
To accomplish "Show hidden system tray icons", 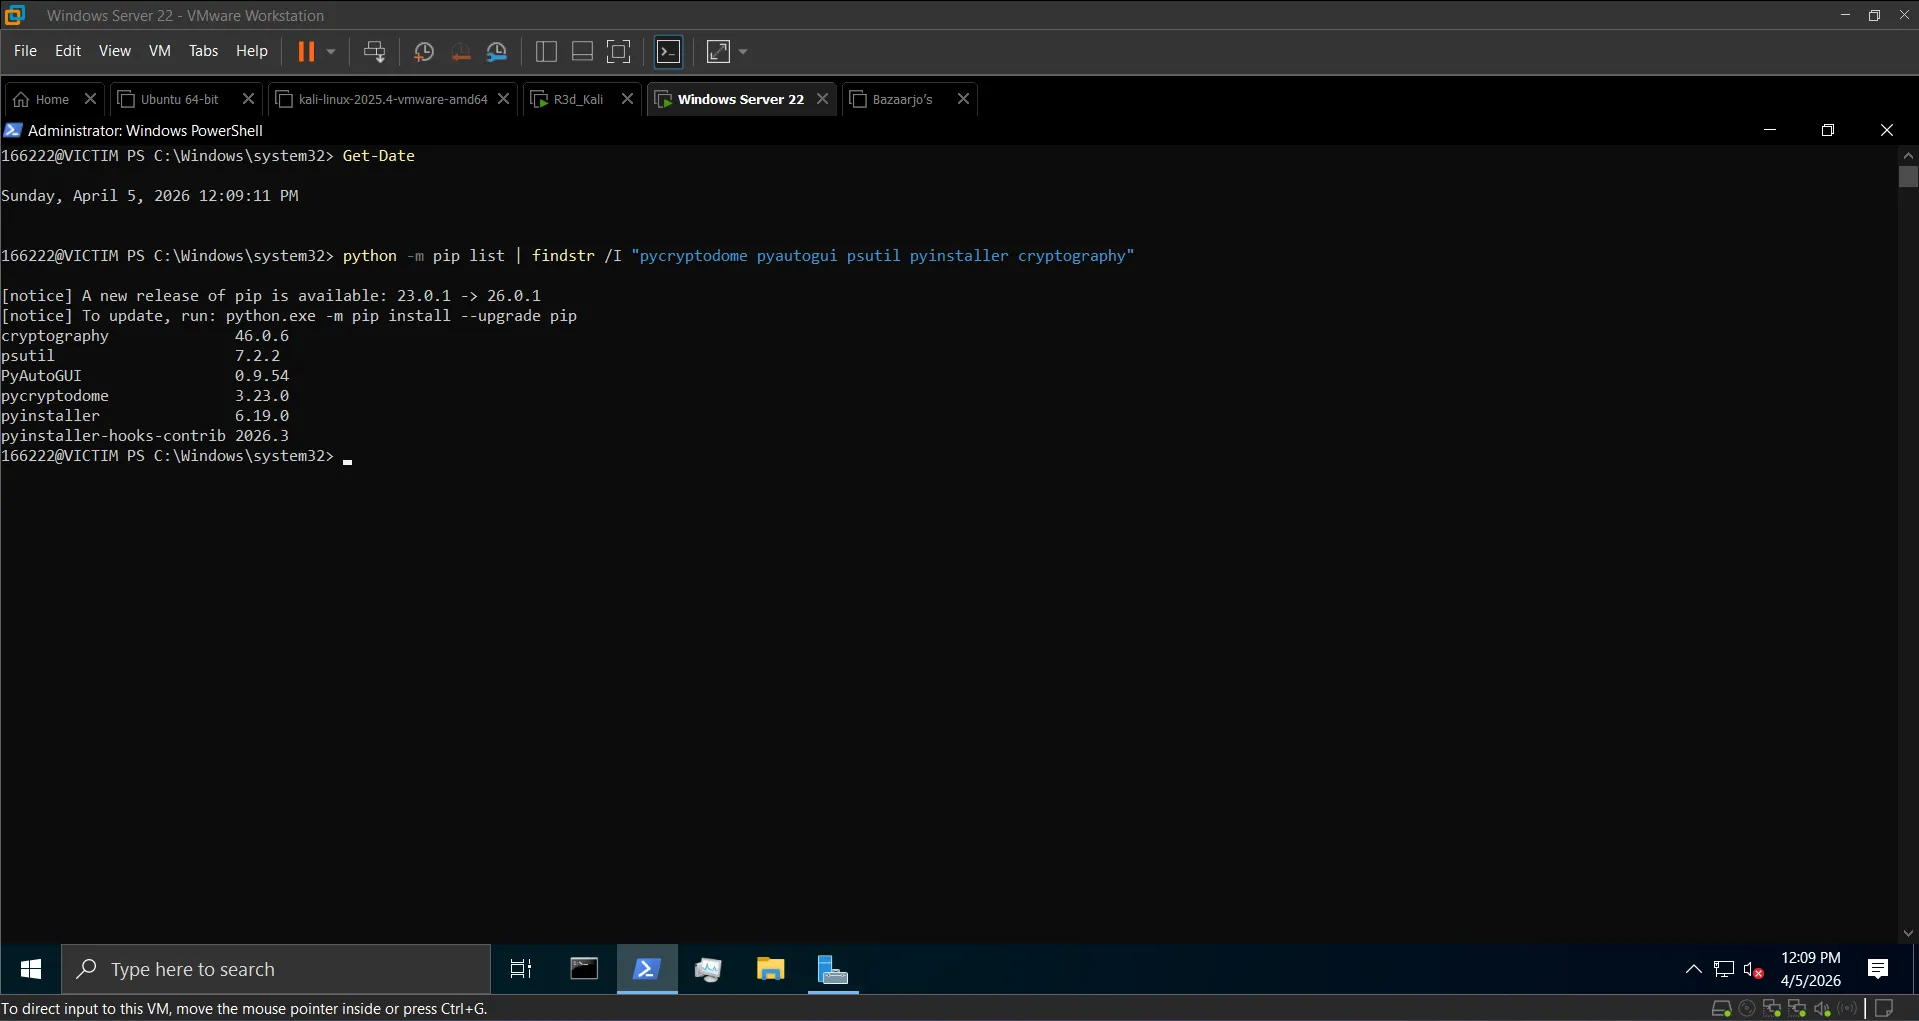I will click(x=1693, y=969).
